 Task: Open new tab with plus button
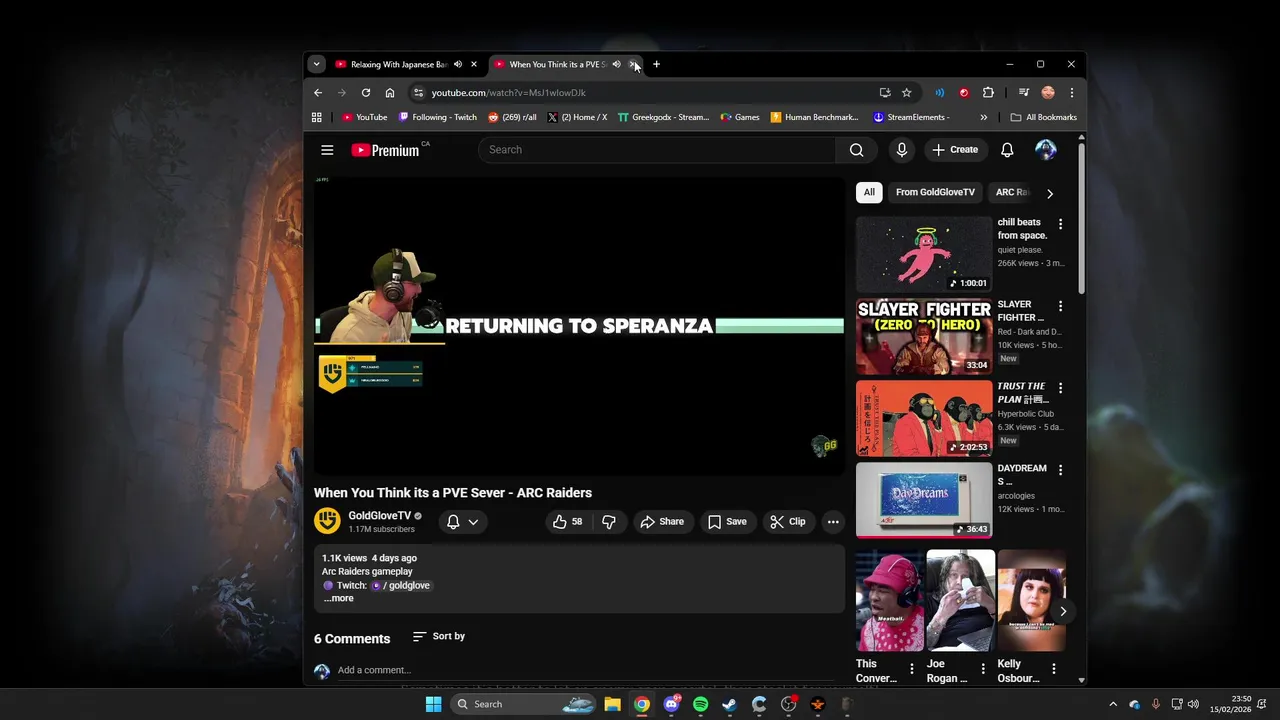click(x=656, y=64)
